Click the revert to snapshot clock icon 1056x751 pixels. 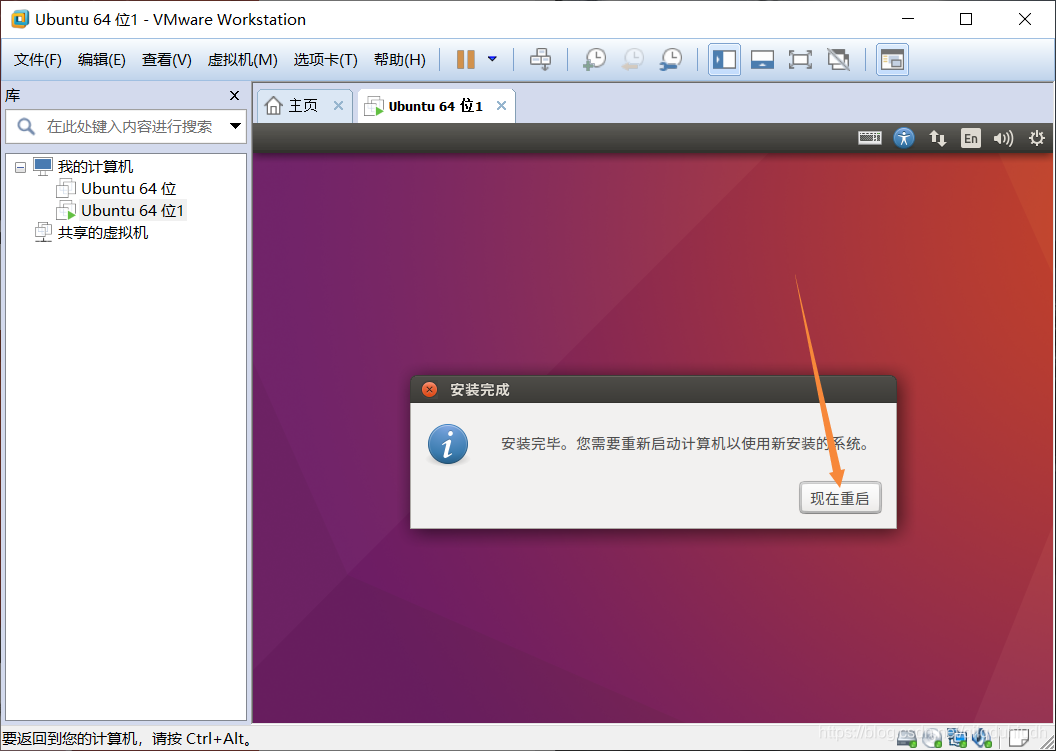tap(632, 59)
